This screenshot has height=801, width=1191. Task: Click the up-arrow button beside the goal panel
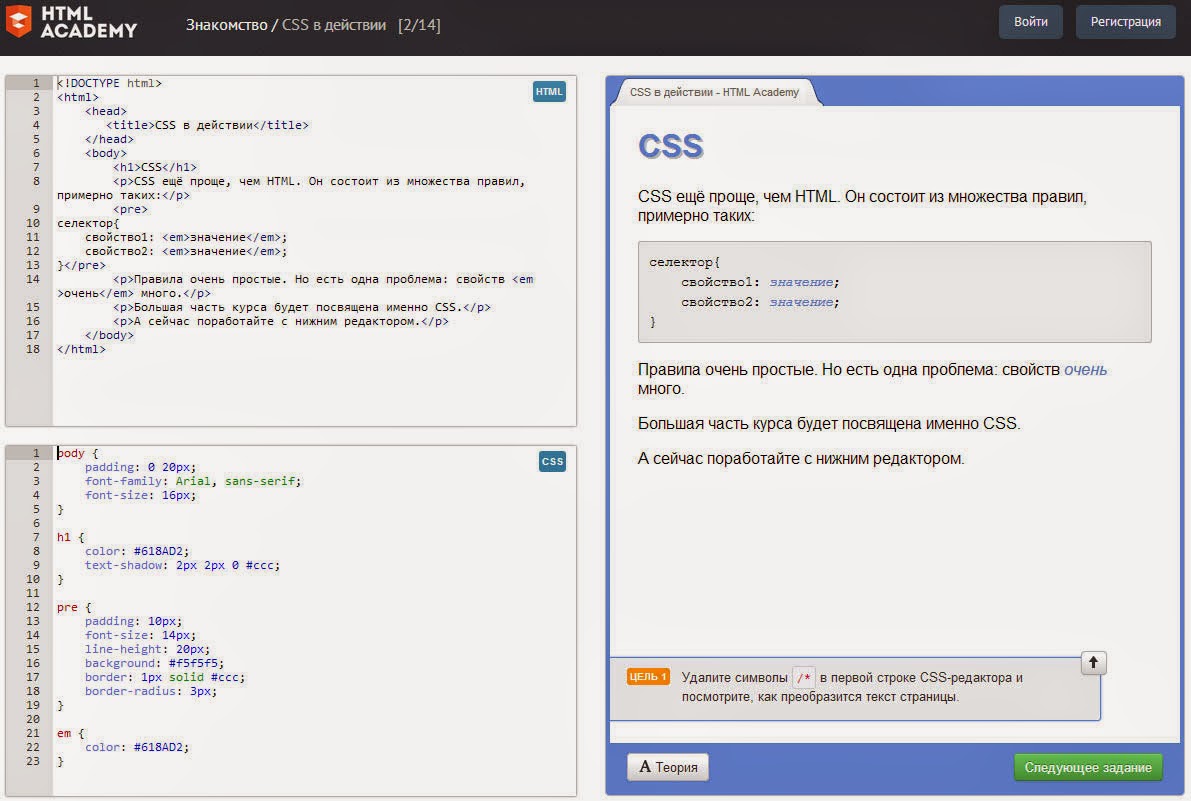(x=1094, y=662)
